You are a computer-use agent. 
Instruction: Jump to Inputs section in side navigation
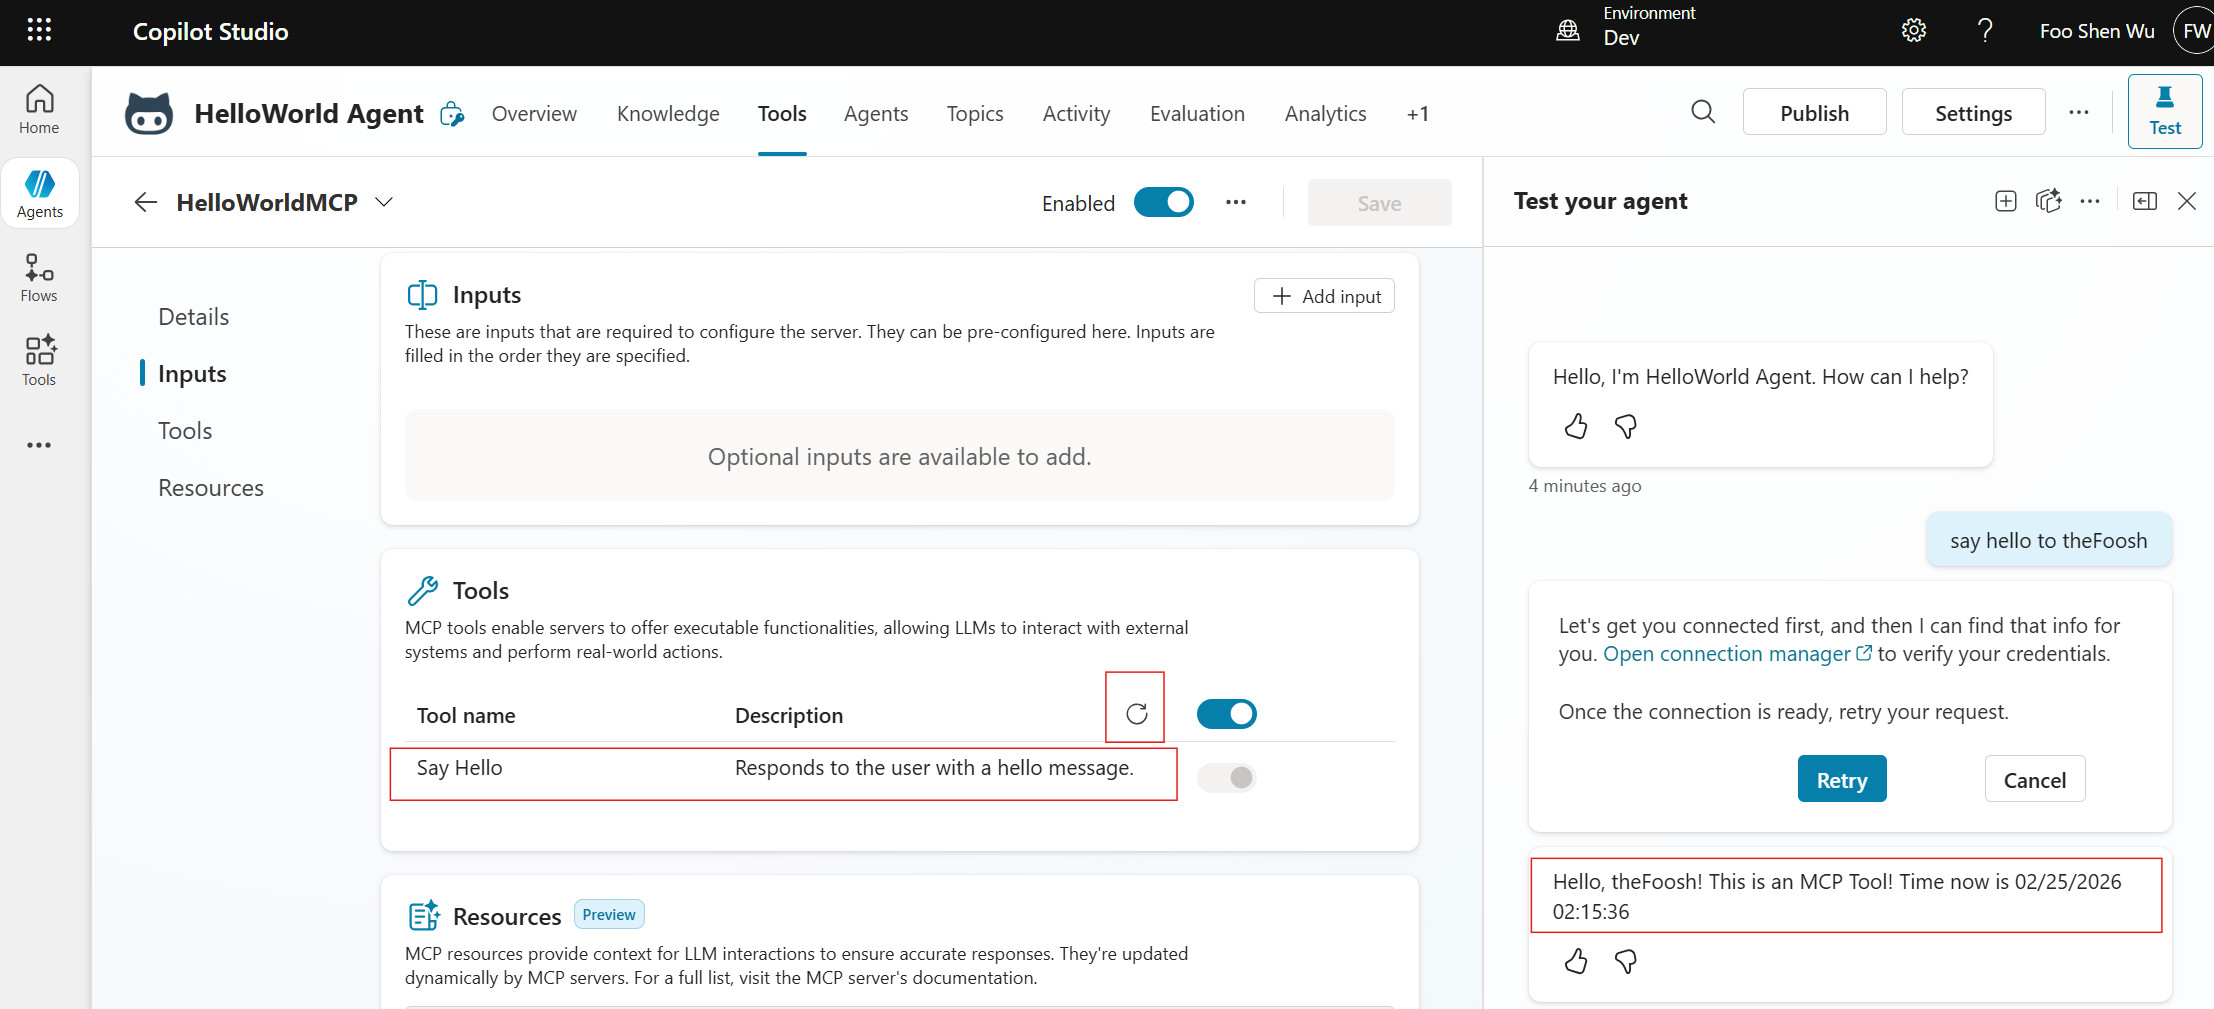pyautogui.click(x=192, y=374)
